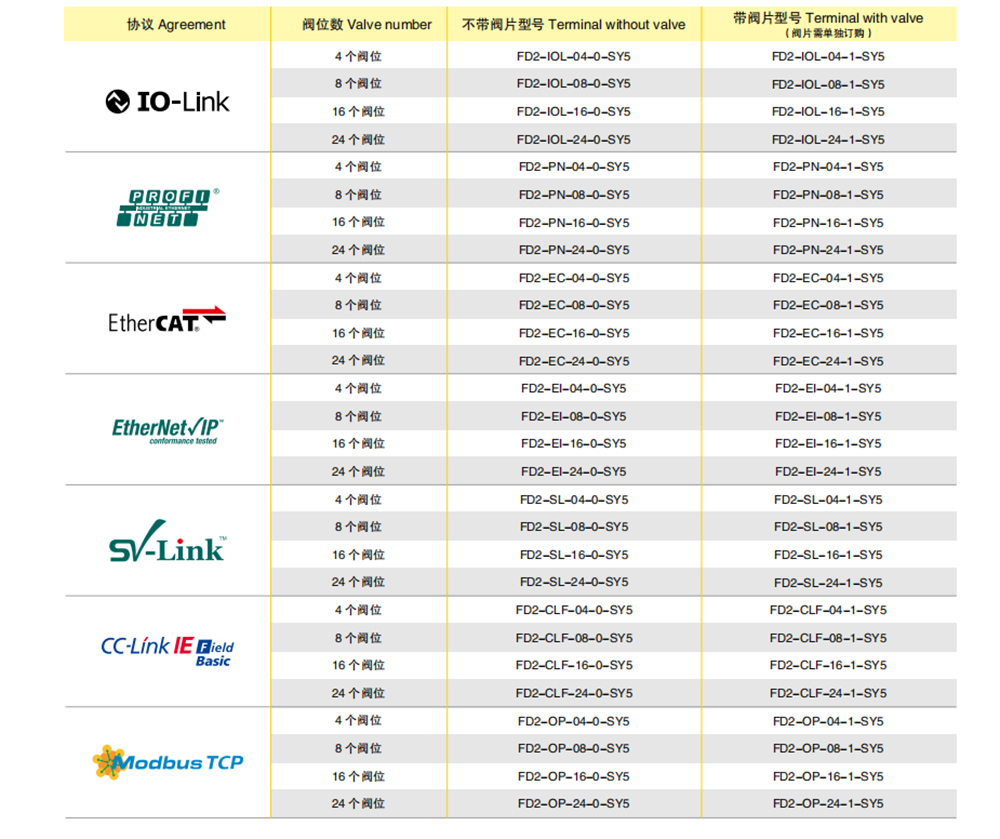Click the IO-Link logo
The width and height of the screenshot is (1000, 839).
click(167, 101)
